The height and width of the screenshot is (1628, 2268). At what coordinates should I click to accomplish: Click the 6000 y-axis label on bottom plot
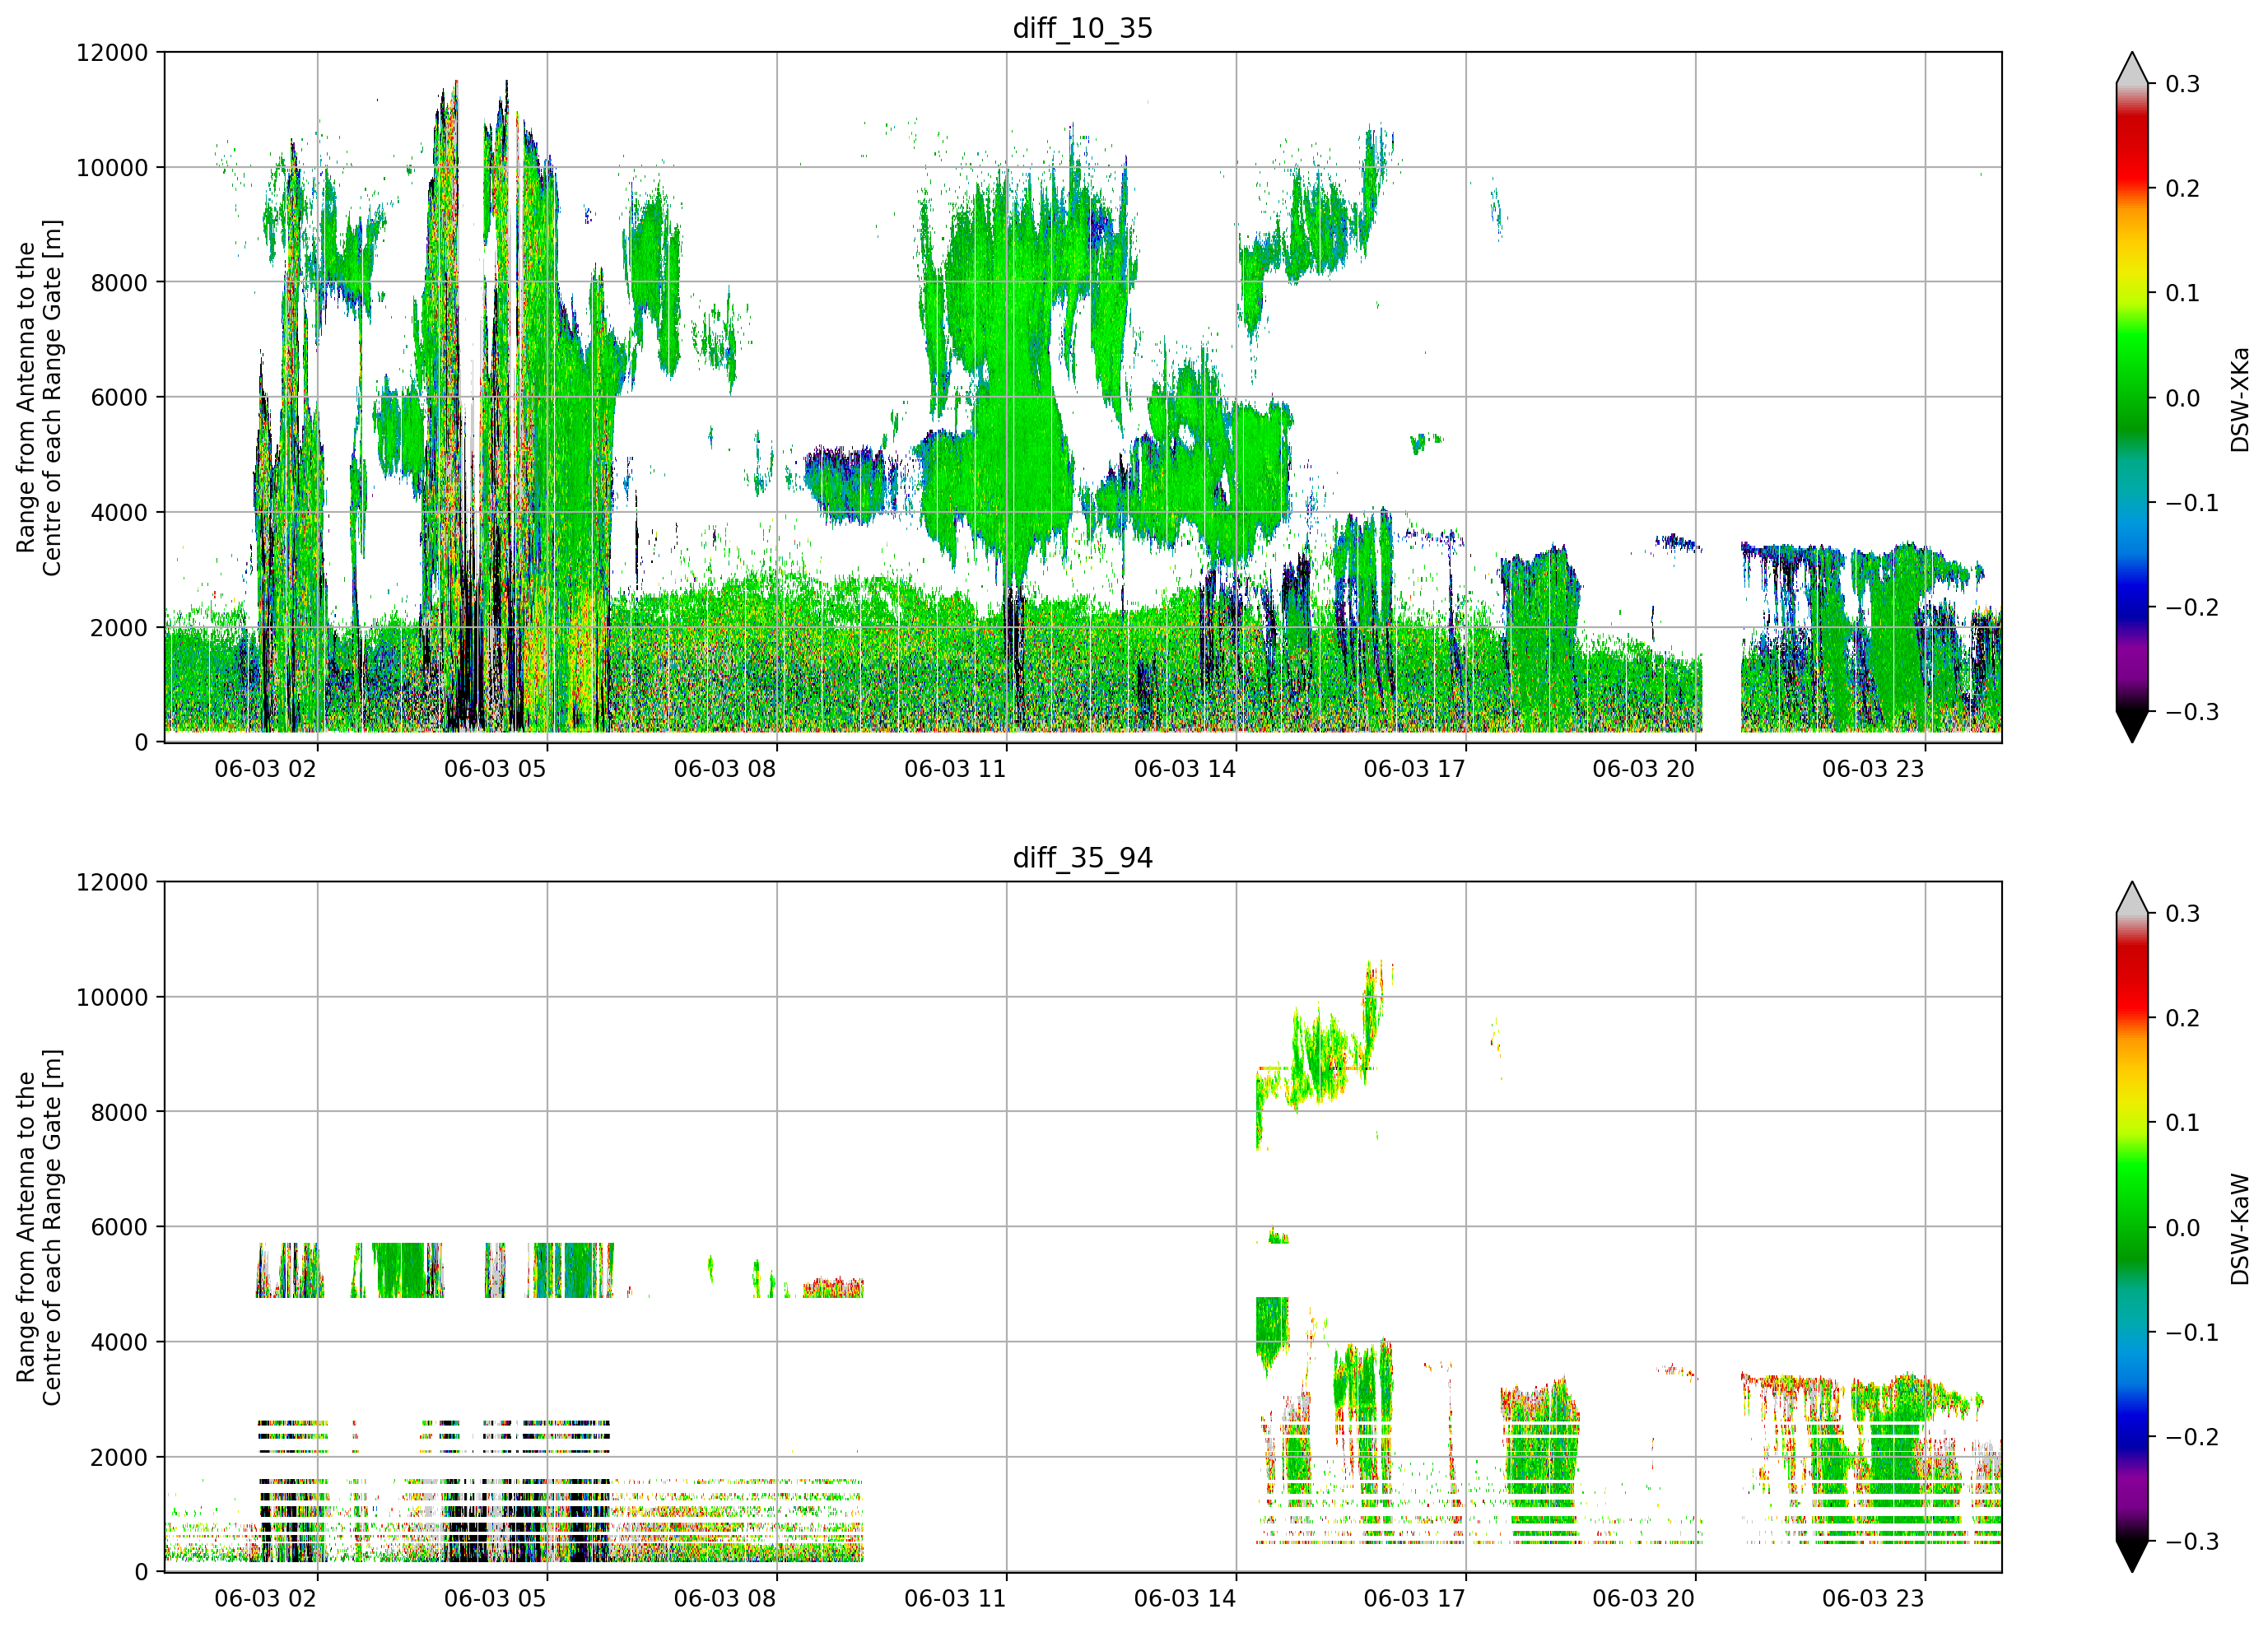[119, 1227]
